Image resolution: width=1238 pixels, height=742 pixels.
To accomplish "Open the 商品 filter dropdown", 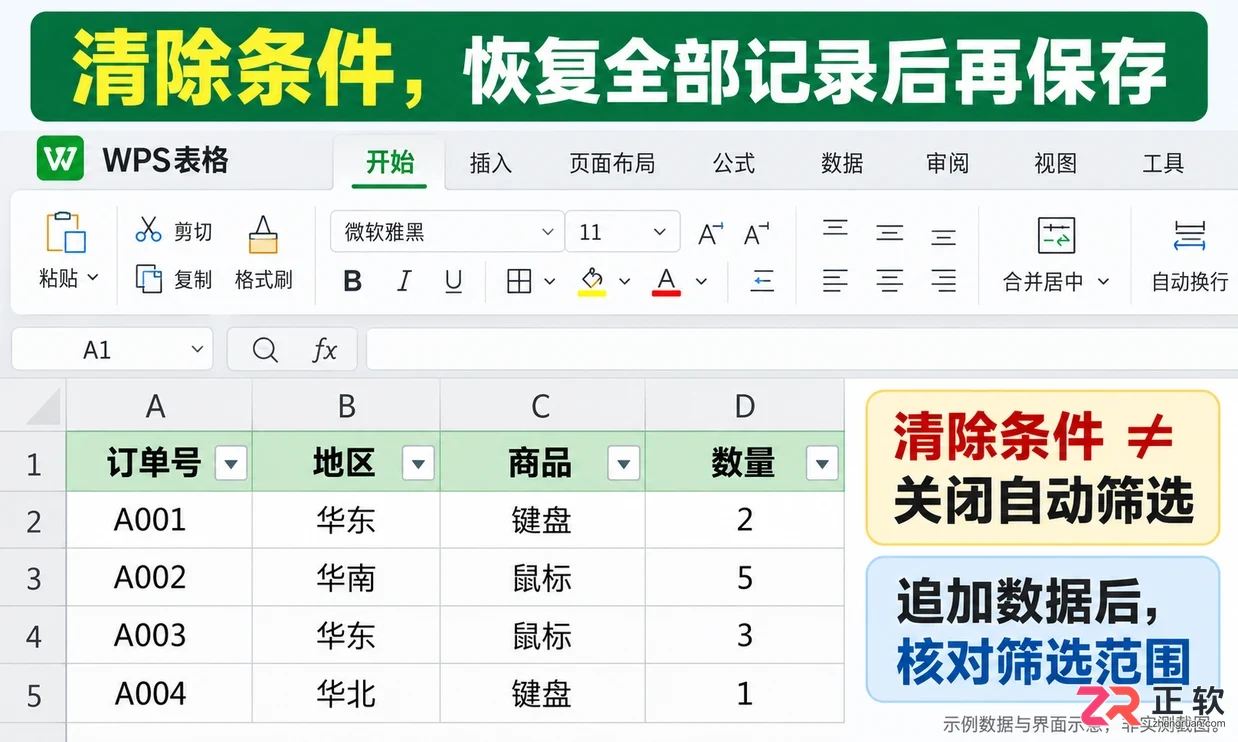I will point(624,463).
